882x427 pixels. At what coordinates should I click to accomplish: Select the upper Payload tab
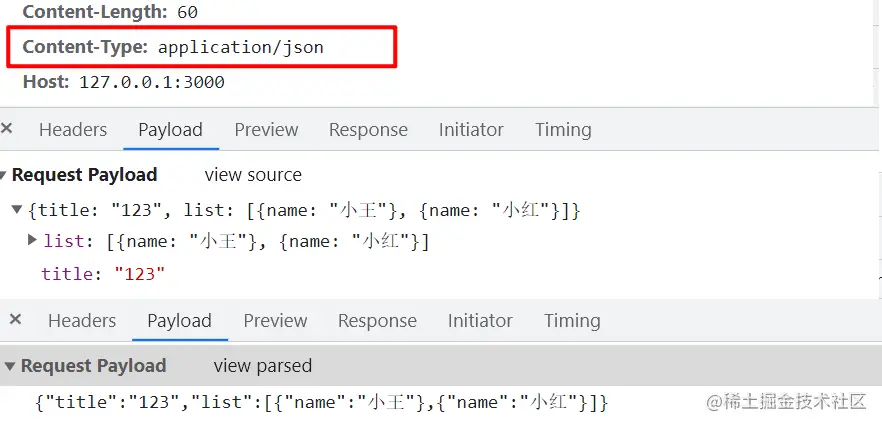pyautogui.click(x=170, y=130)
